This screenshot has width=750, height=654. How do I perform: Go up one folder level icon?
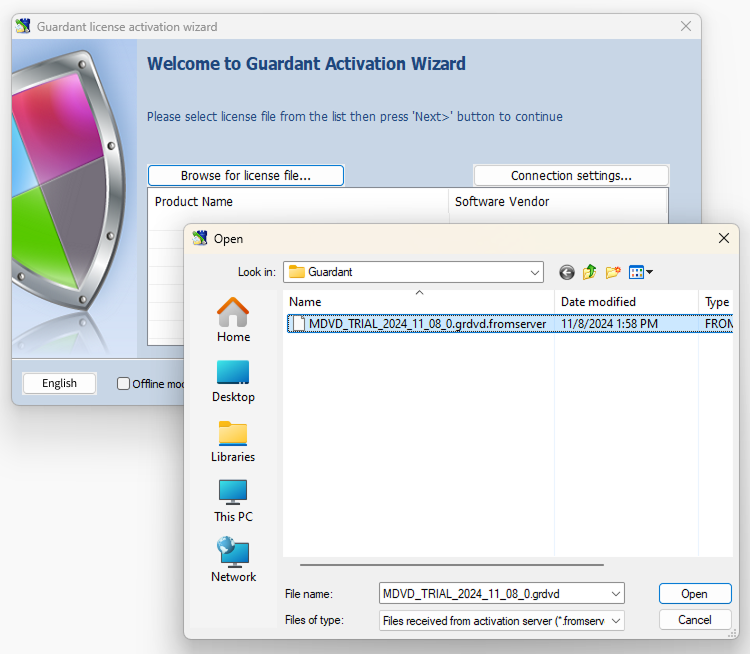click(x=590, y=272)
